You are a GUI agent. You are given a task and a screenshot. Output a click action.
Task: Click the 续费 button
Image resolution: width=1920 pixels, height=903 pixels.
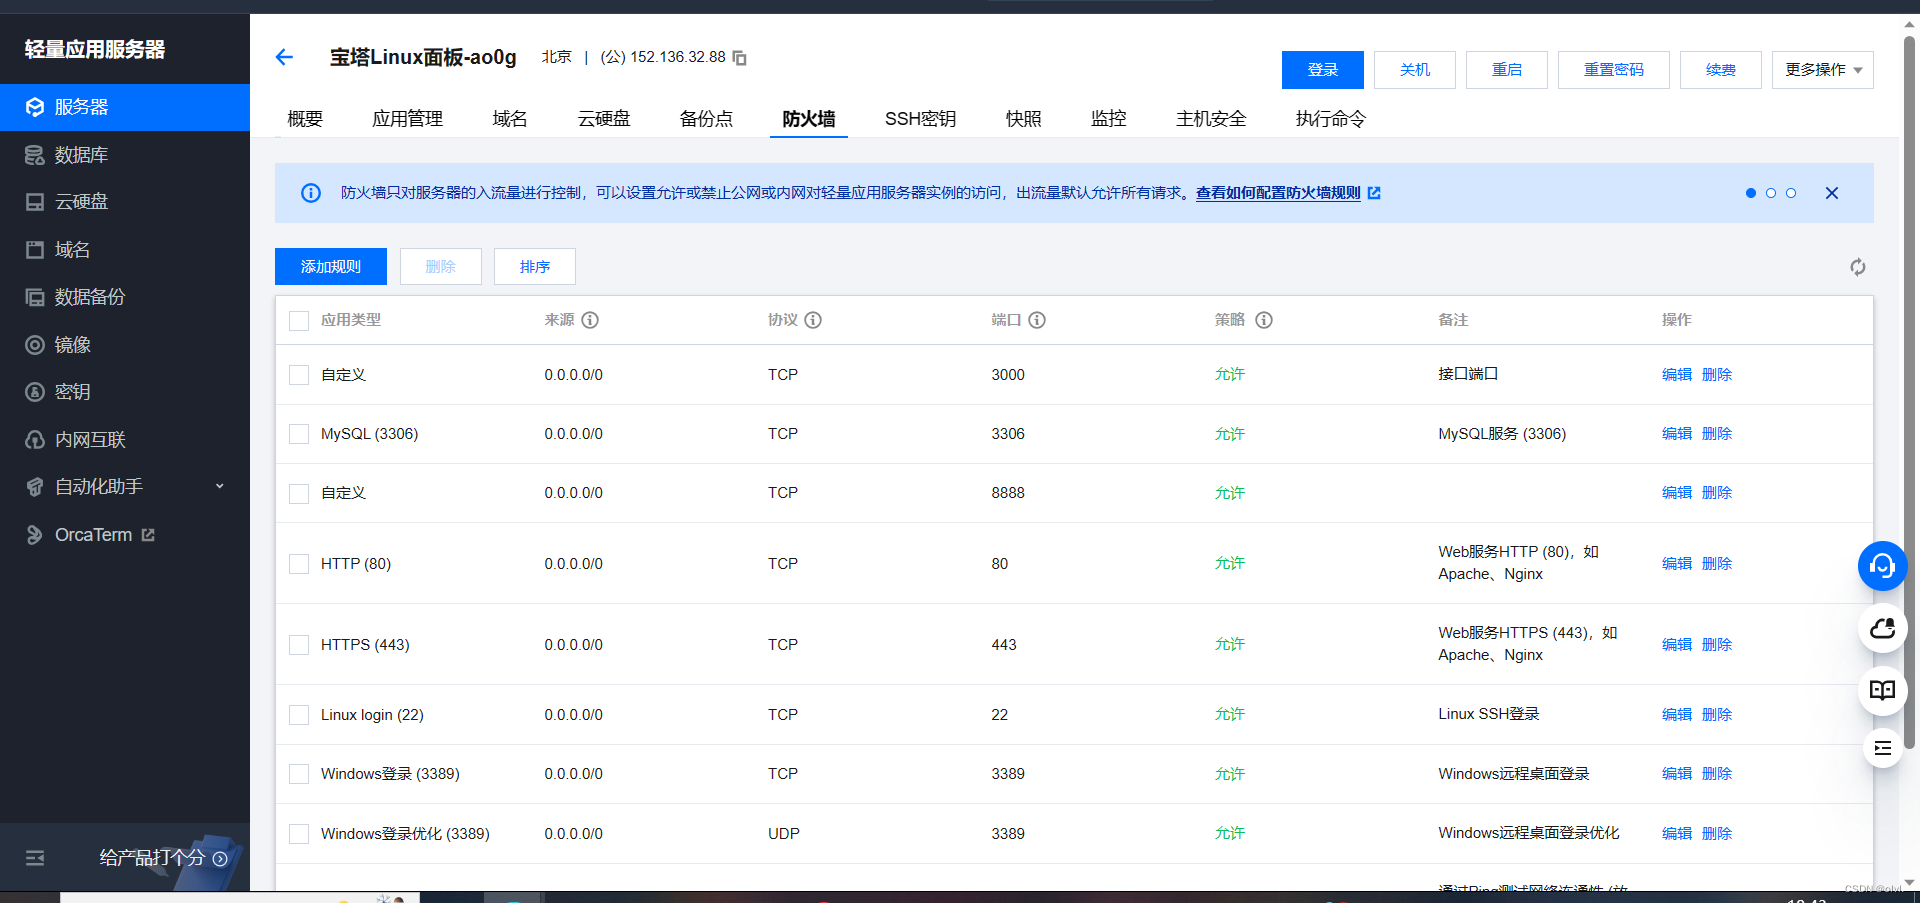1721,70
